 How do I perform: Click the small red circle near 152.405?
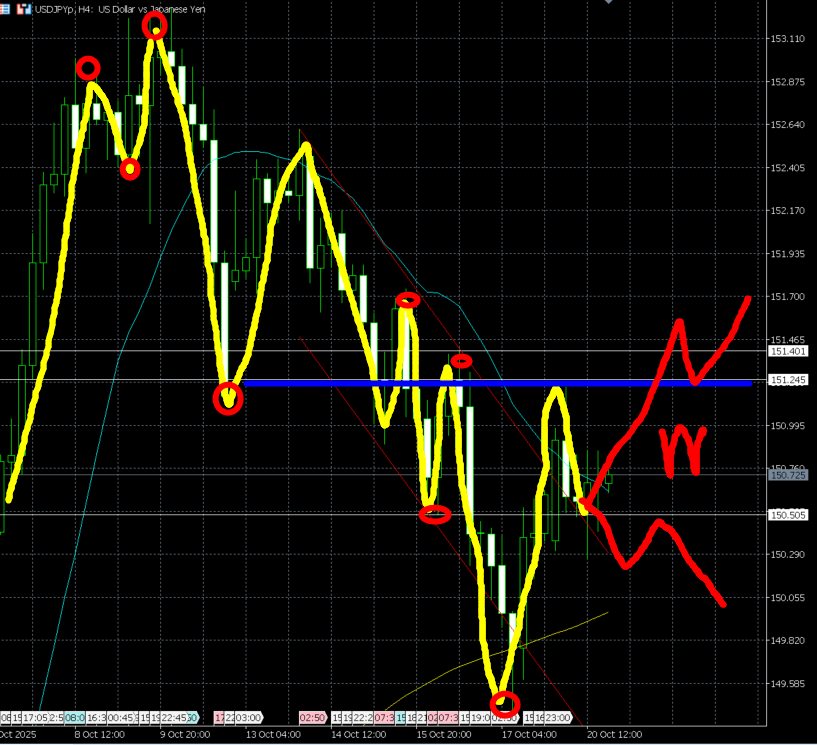[x=130, y=169]
